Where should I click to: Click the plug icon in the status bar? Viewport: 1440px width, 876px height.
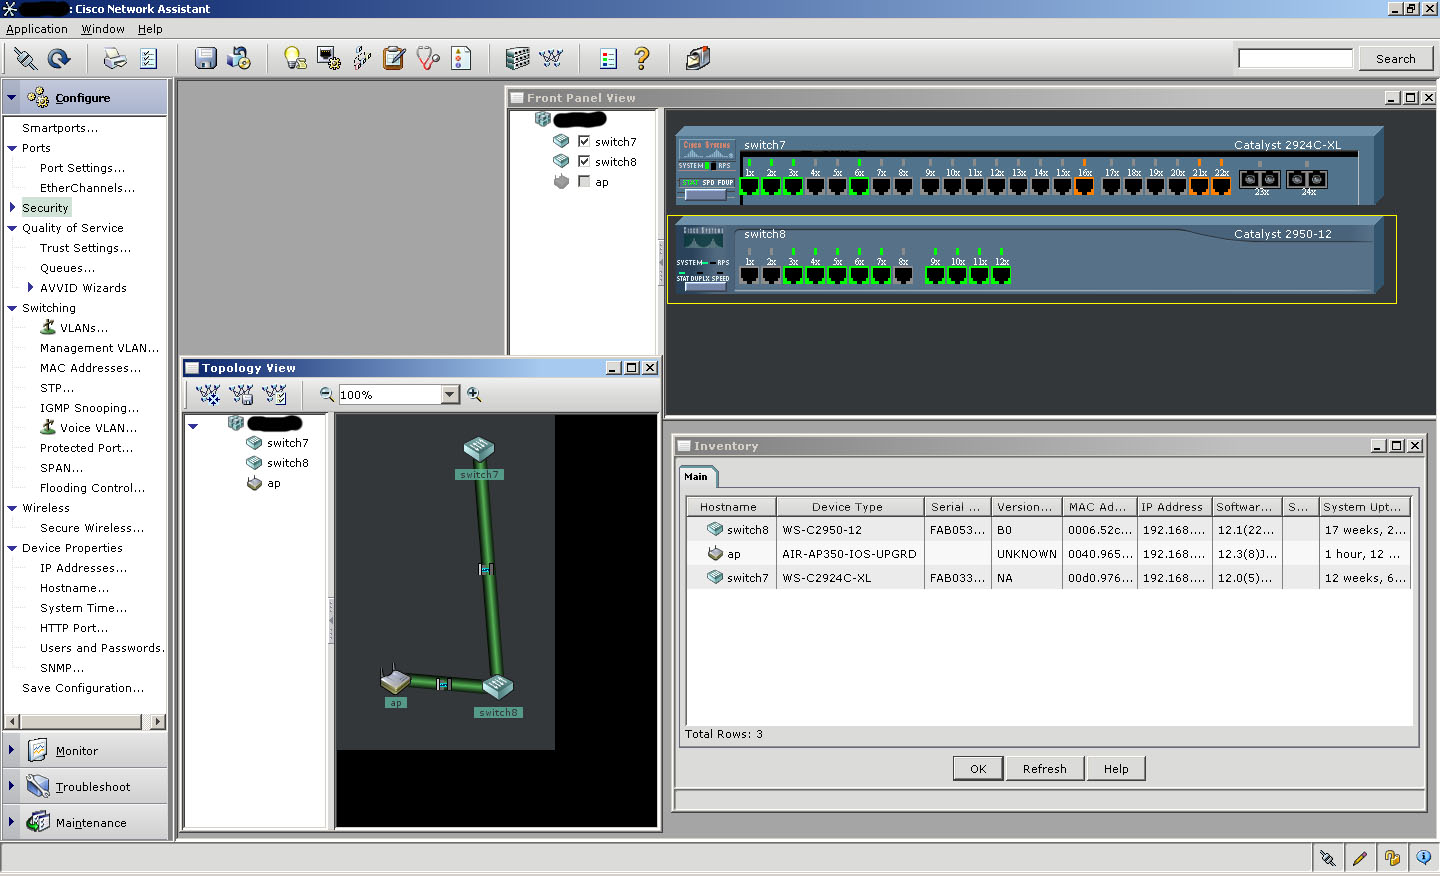click(1327, 858)
